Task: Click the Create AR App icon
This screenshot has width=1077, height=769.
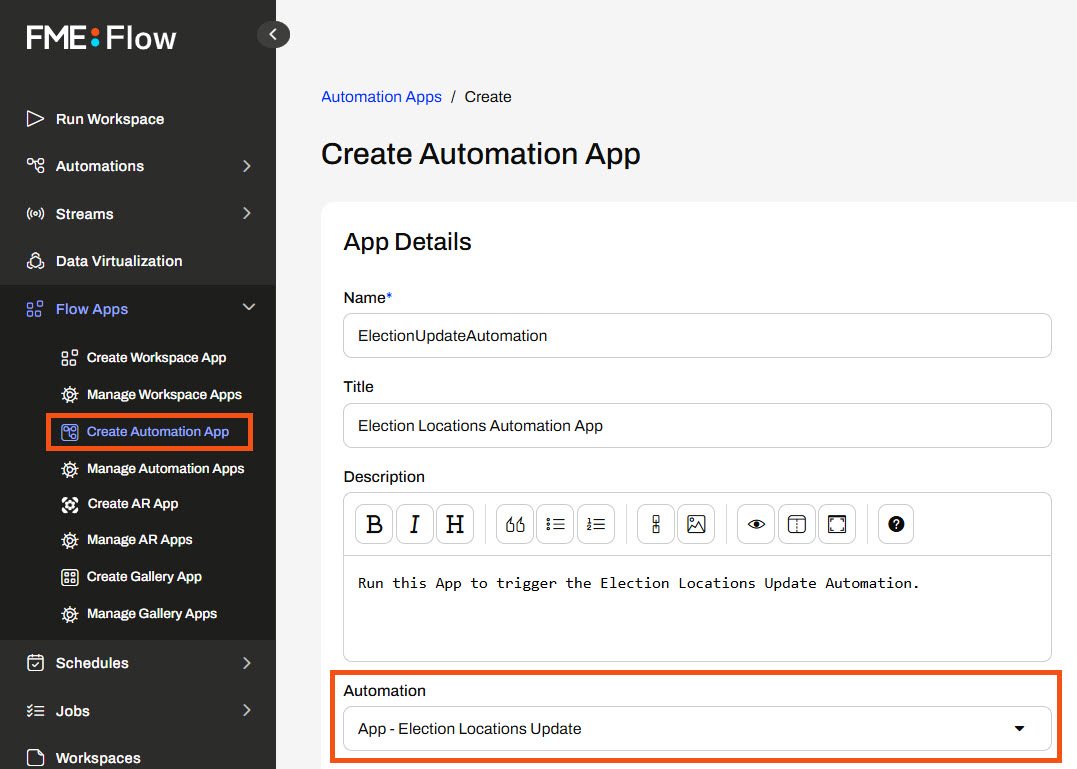Action: pyautogui.click(x=69, y=505)
